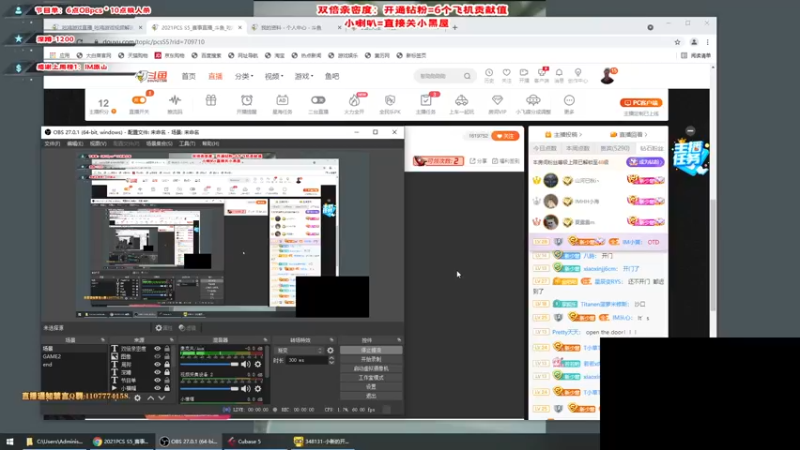Open the 小飞碟 UFO icon
The width and height of the screenshot is (800, 450).
tap(533, 101)
